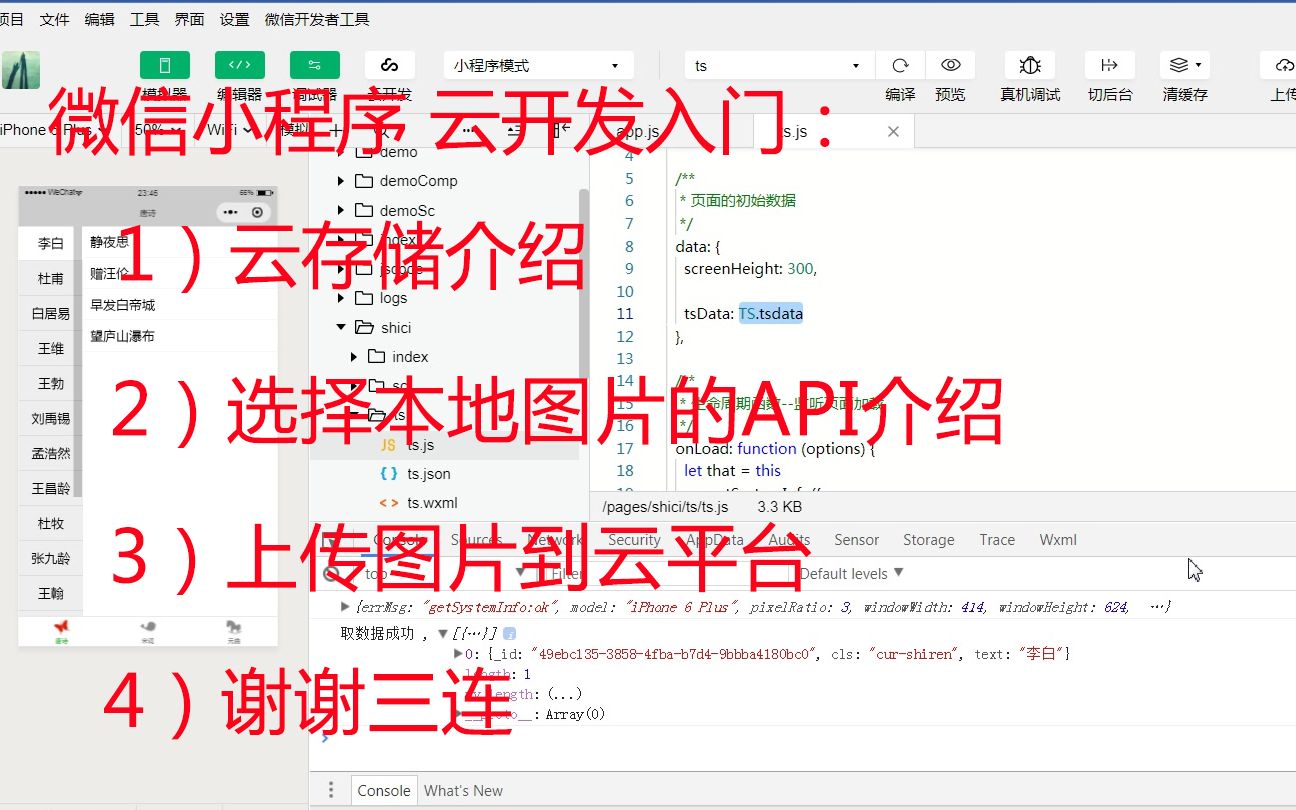Click the switch to background icon
This screenshot has height=810, width=1296.
(x=1109, y=65)
